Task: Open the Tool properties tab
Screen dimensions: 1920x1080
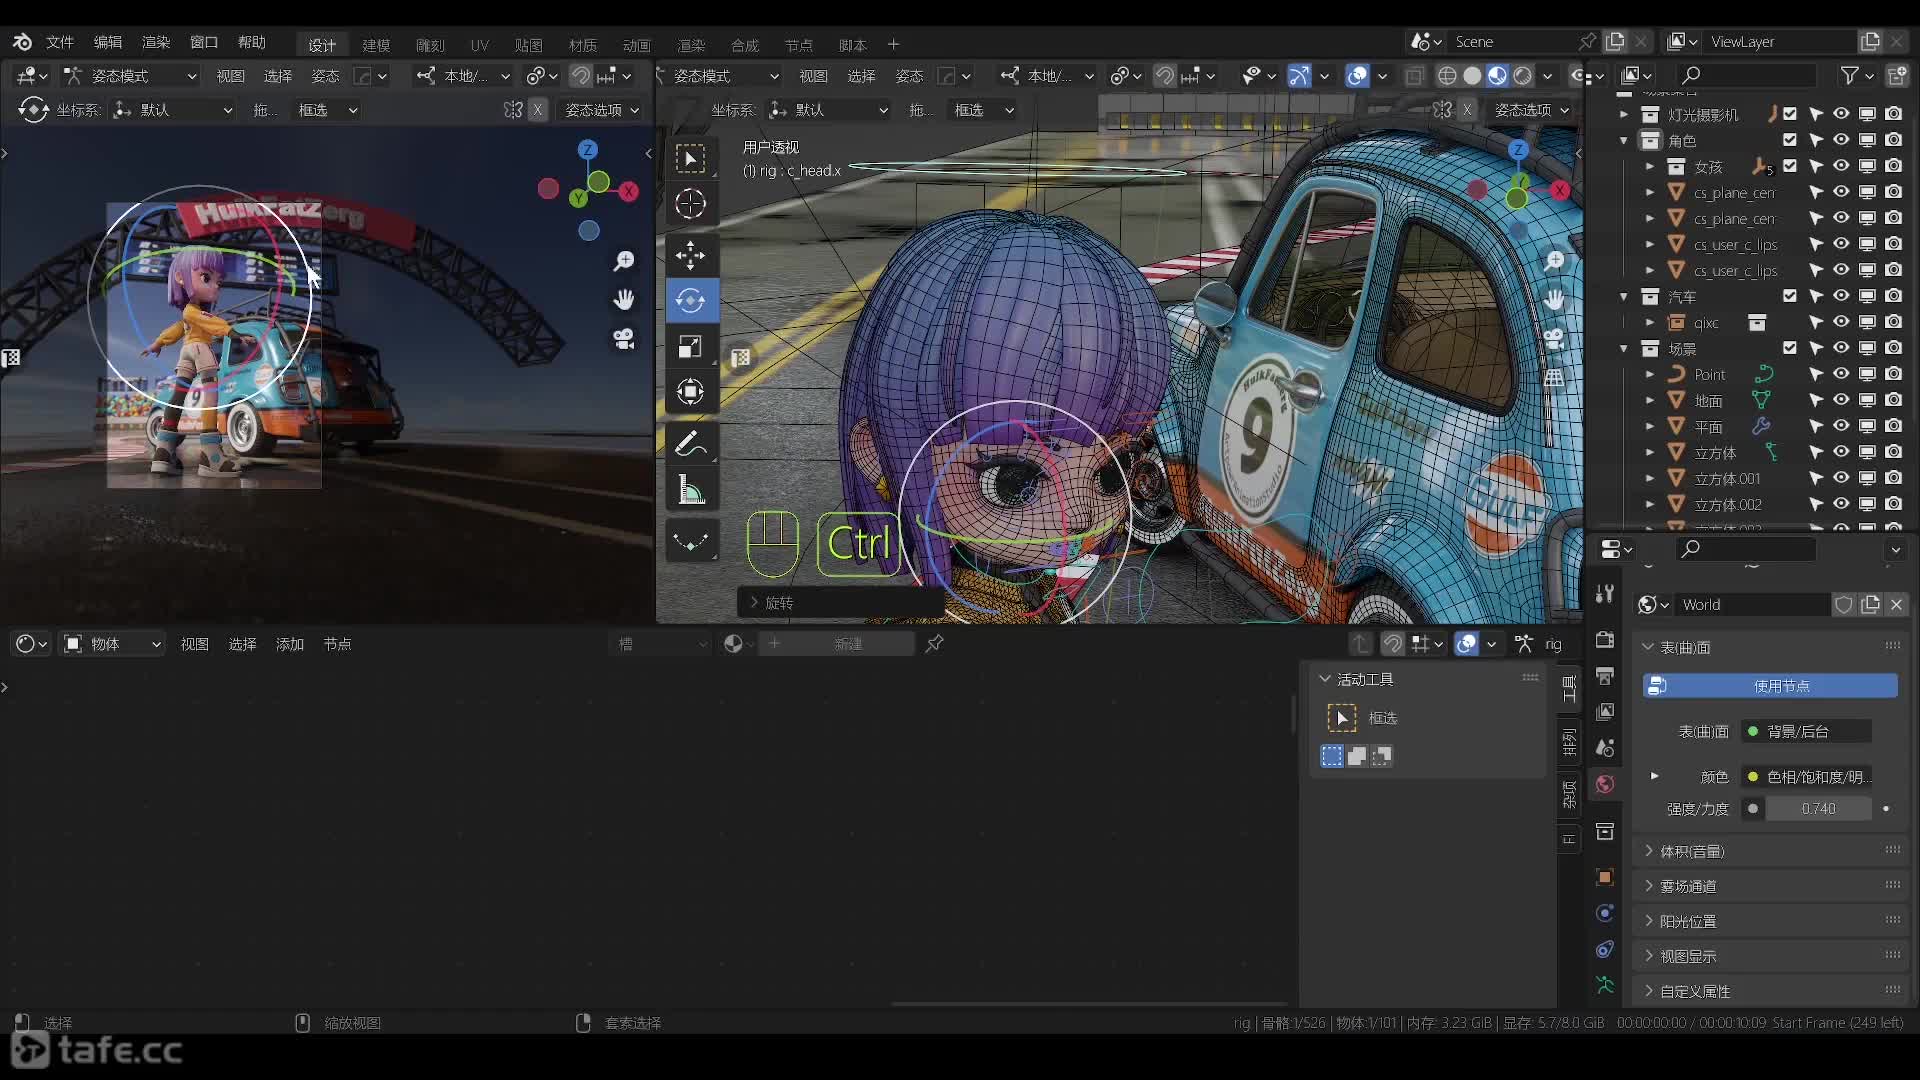Action: point(1605,594)
